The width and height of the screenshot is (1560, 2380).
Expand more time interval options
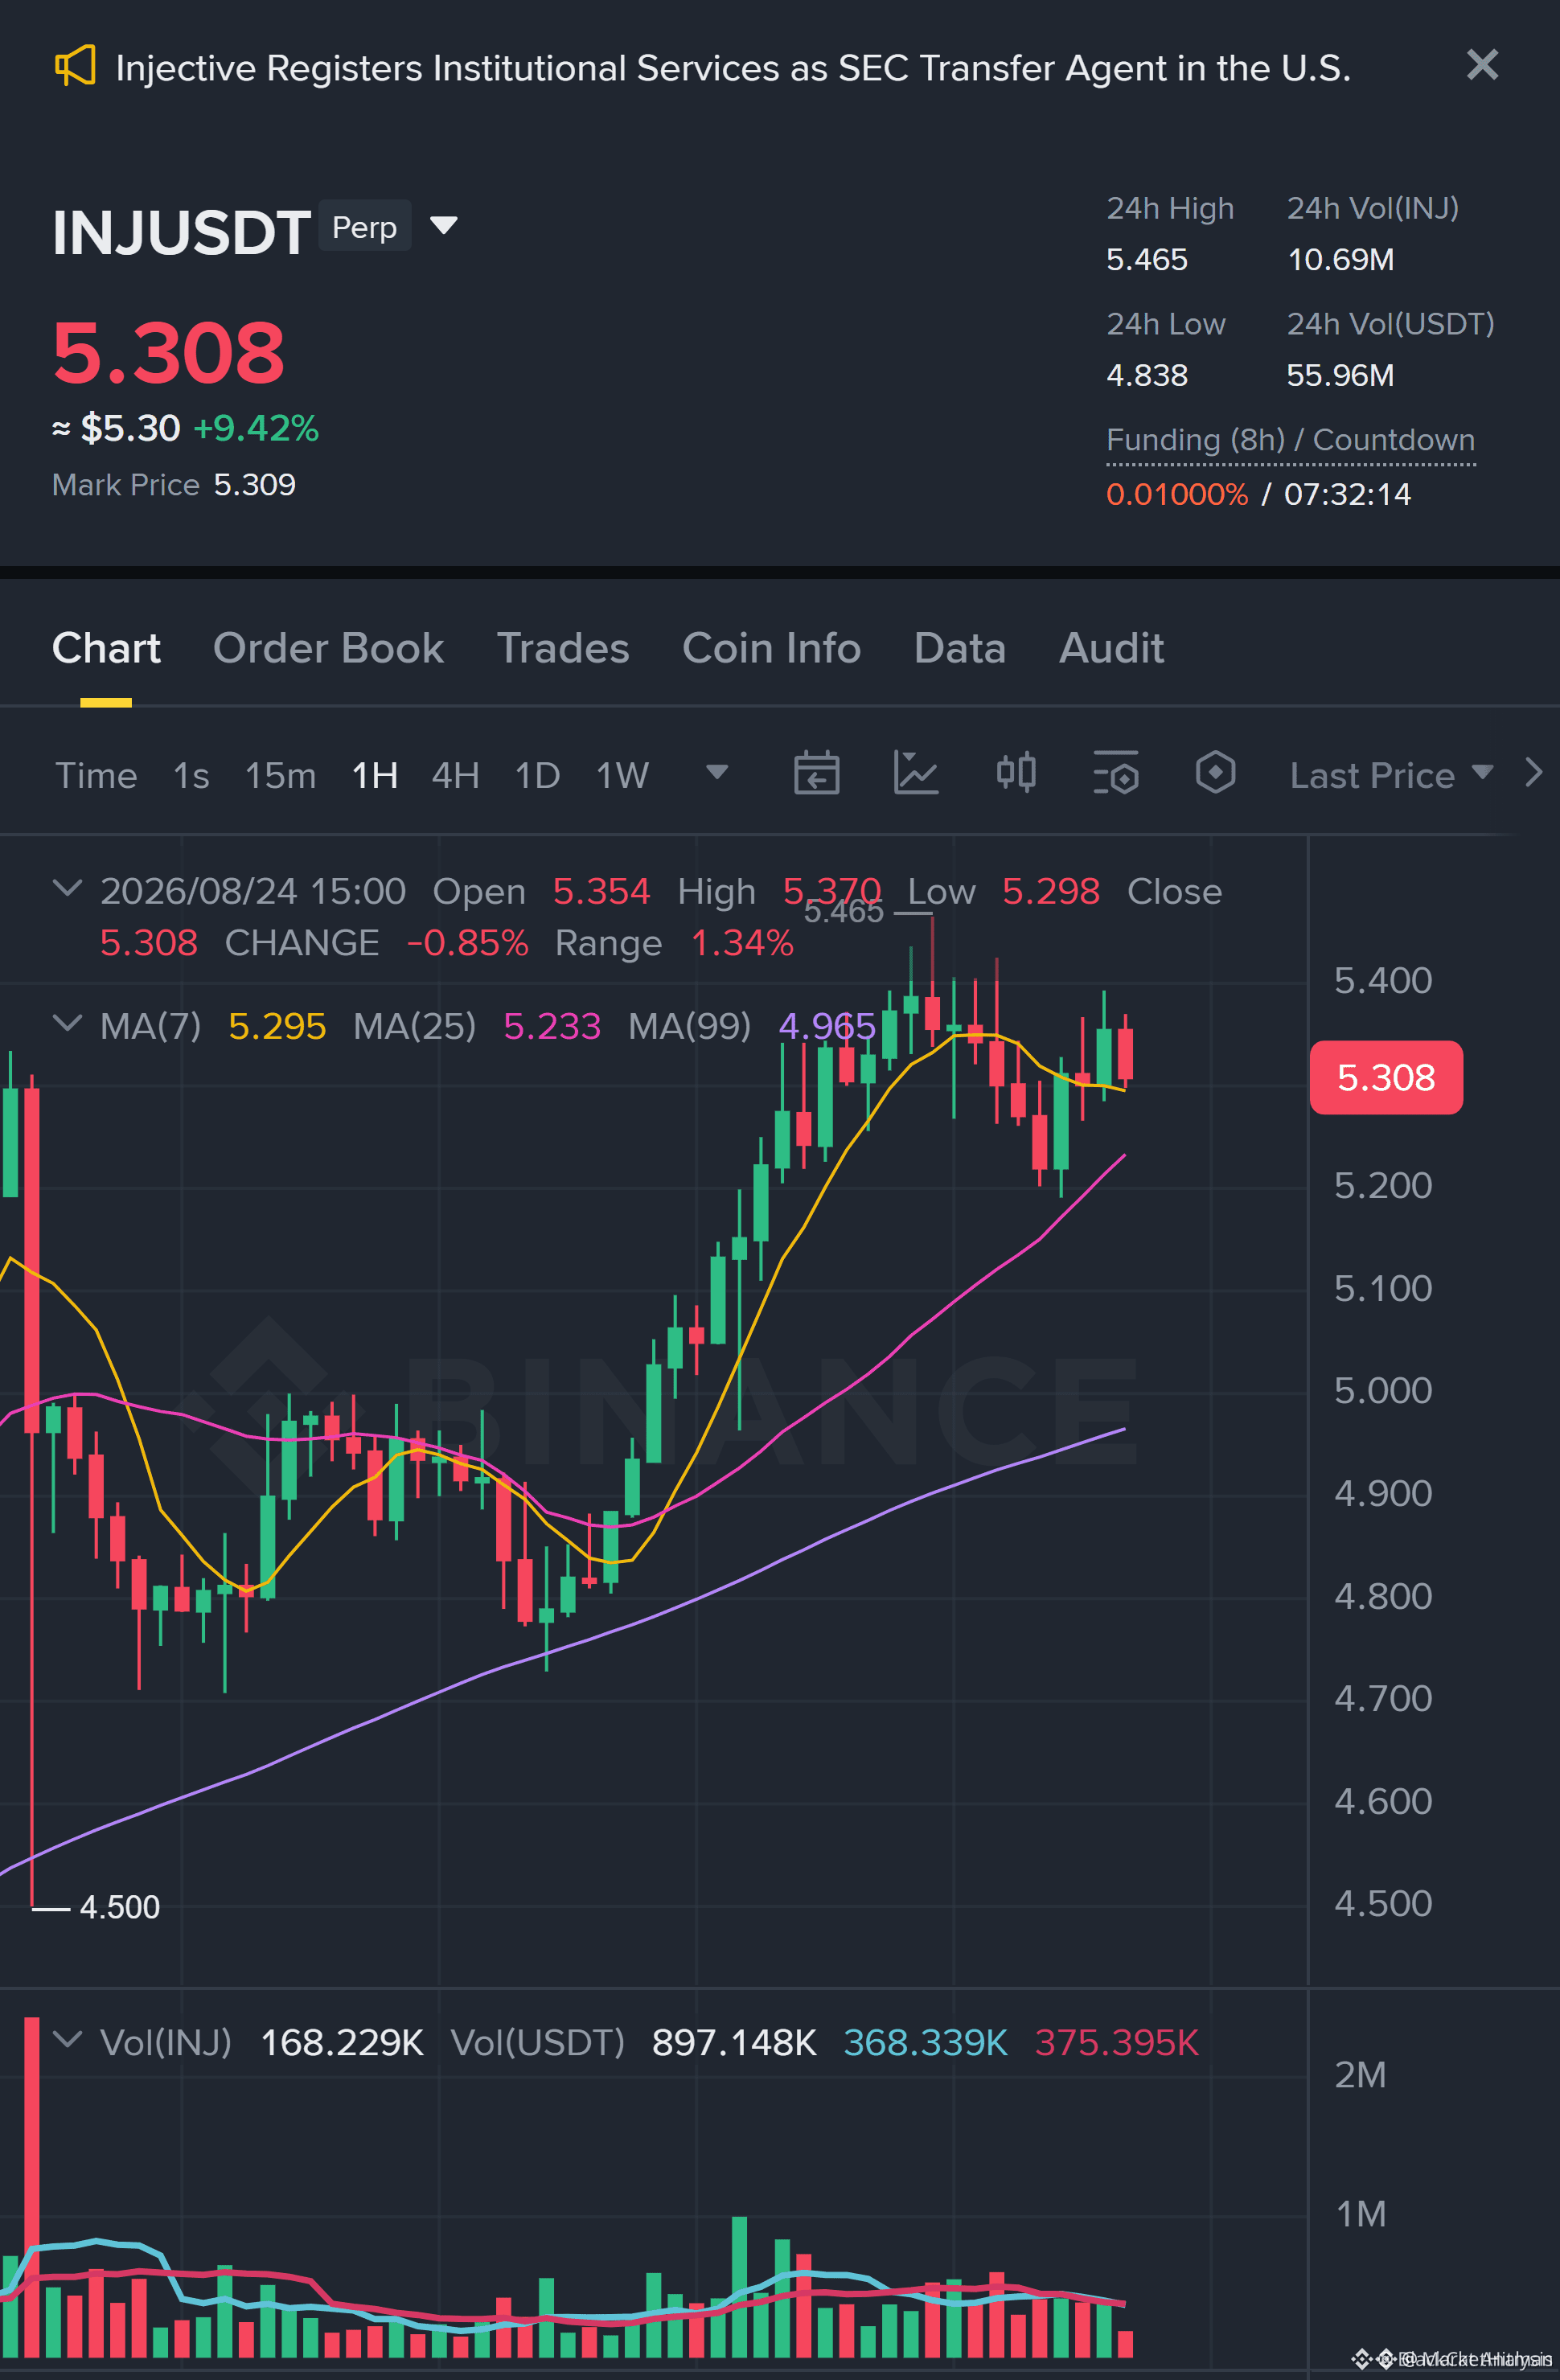click(716, 772)
